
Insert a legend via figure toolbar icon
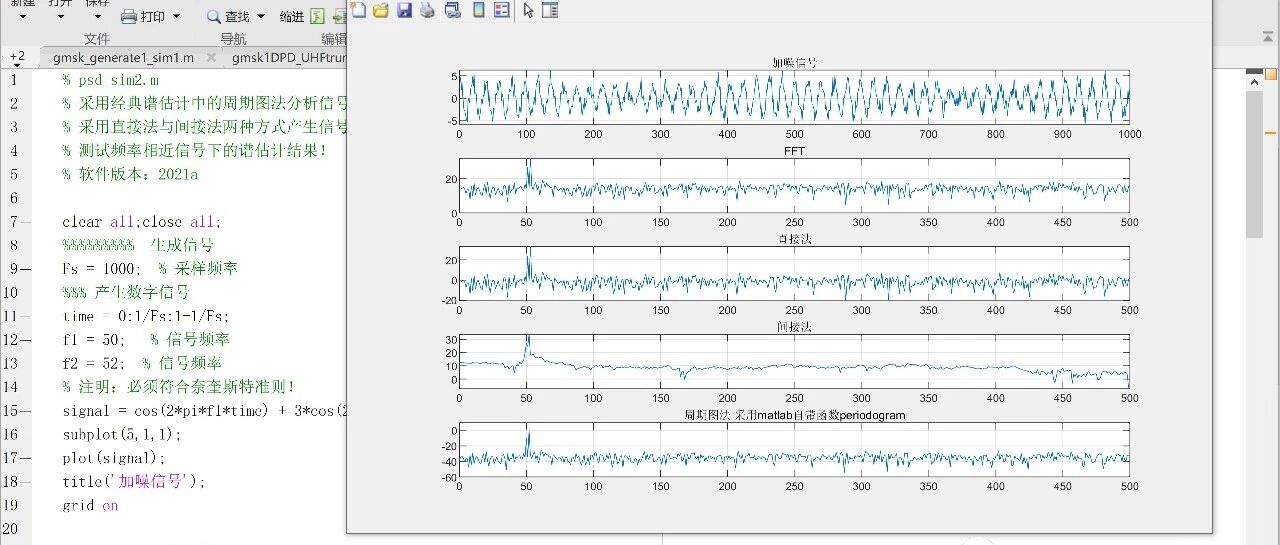tap(501, 10)
